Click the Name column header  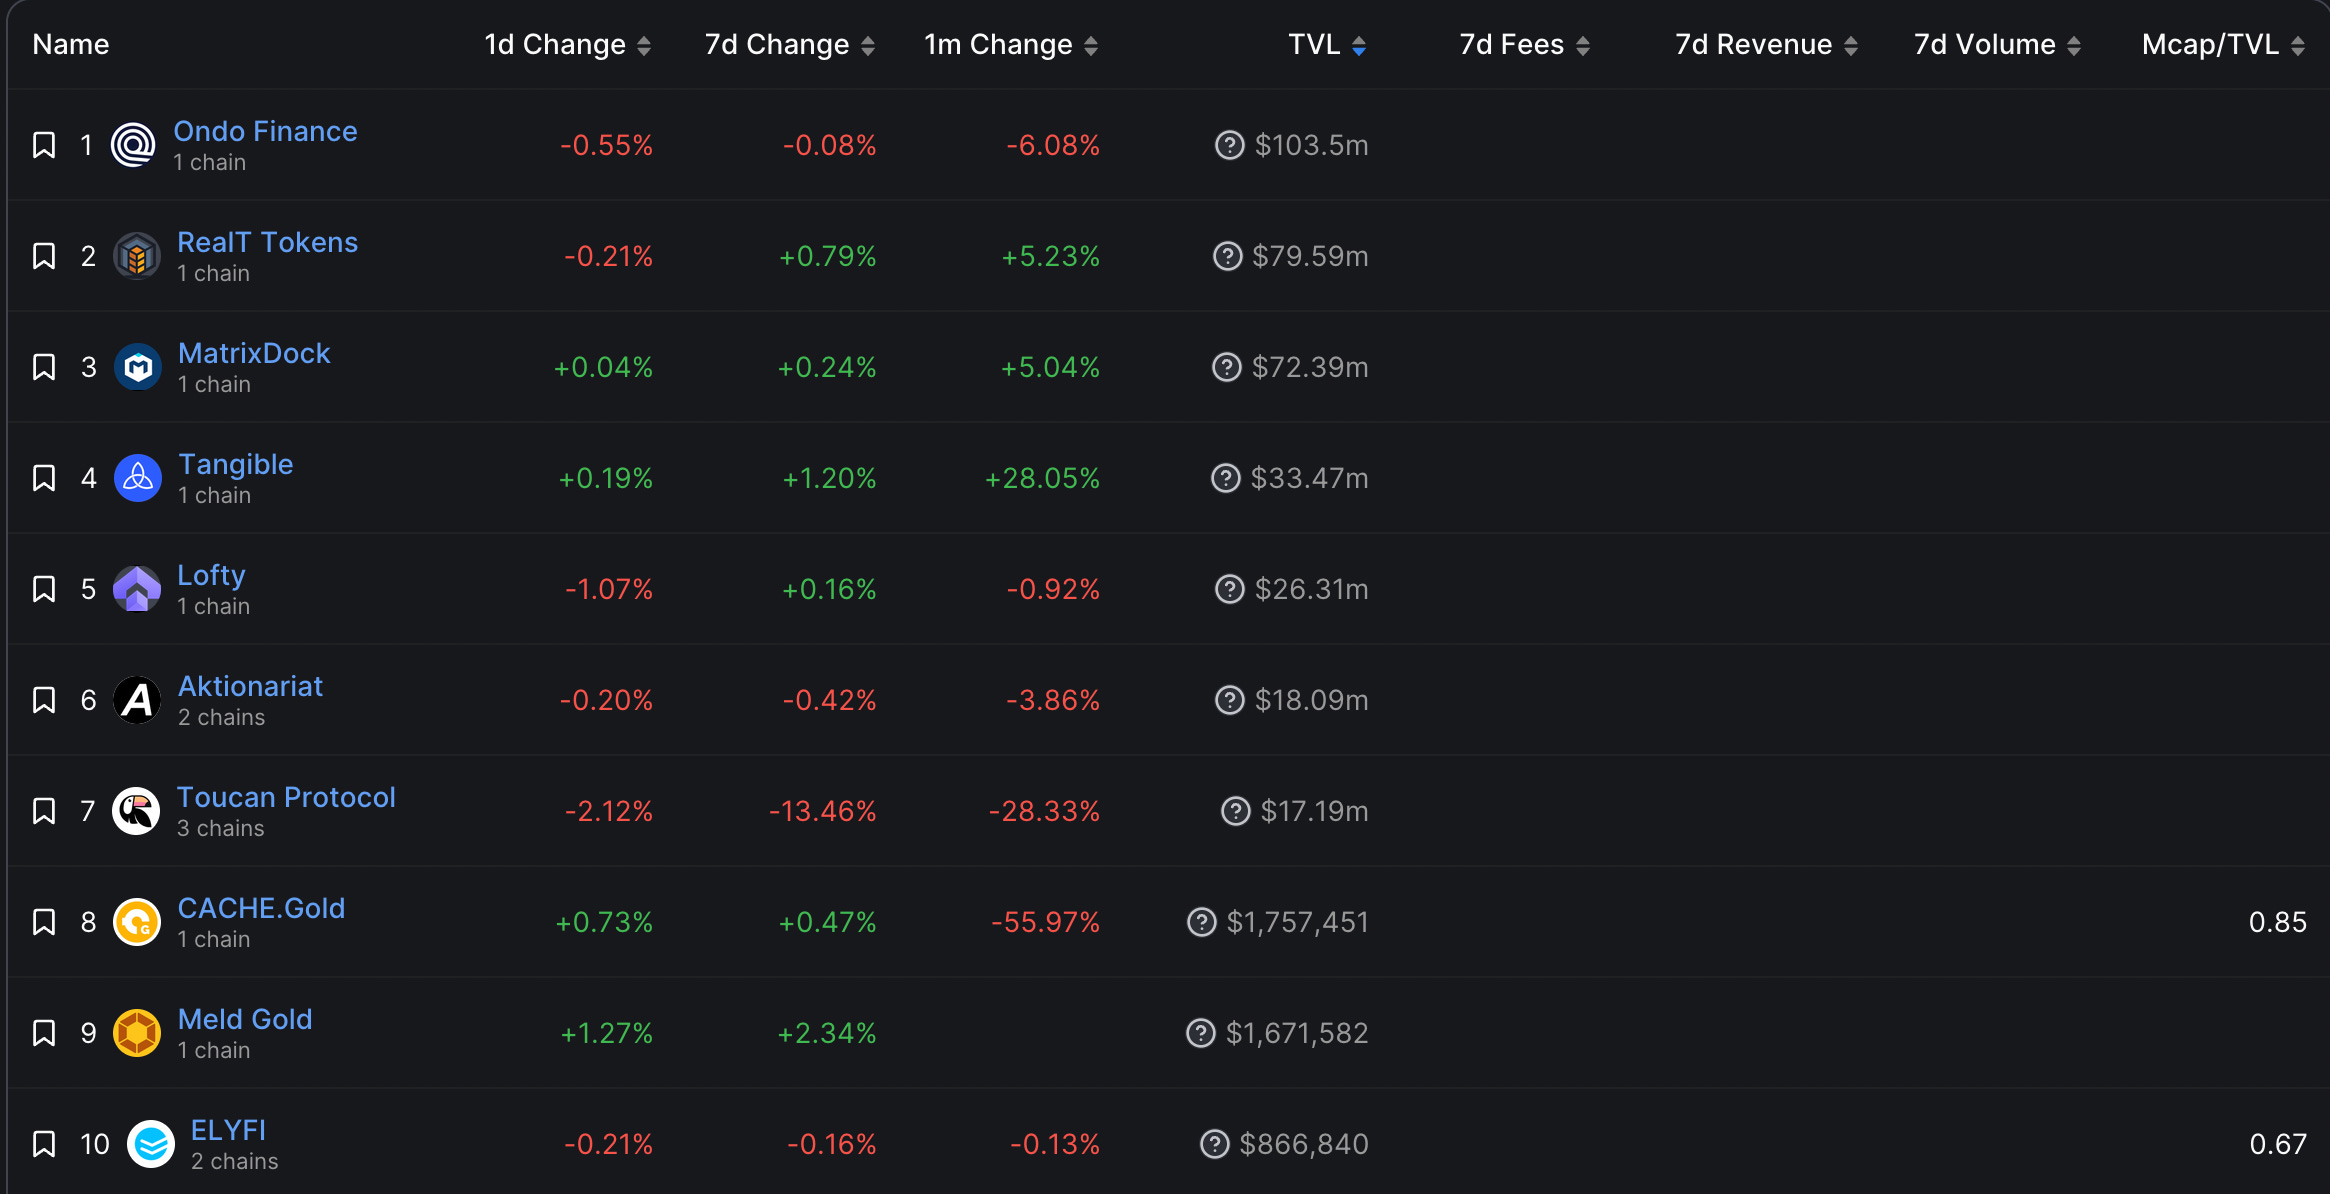(71, 45)
